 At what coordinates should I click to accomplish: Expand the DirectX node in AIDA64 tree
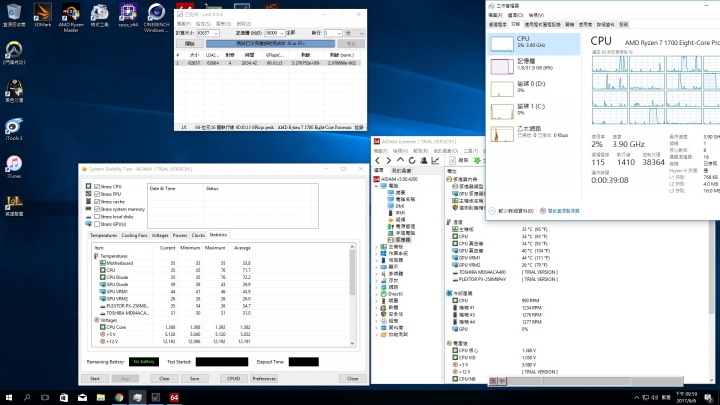point(377,294)
